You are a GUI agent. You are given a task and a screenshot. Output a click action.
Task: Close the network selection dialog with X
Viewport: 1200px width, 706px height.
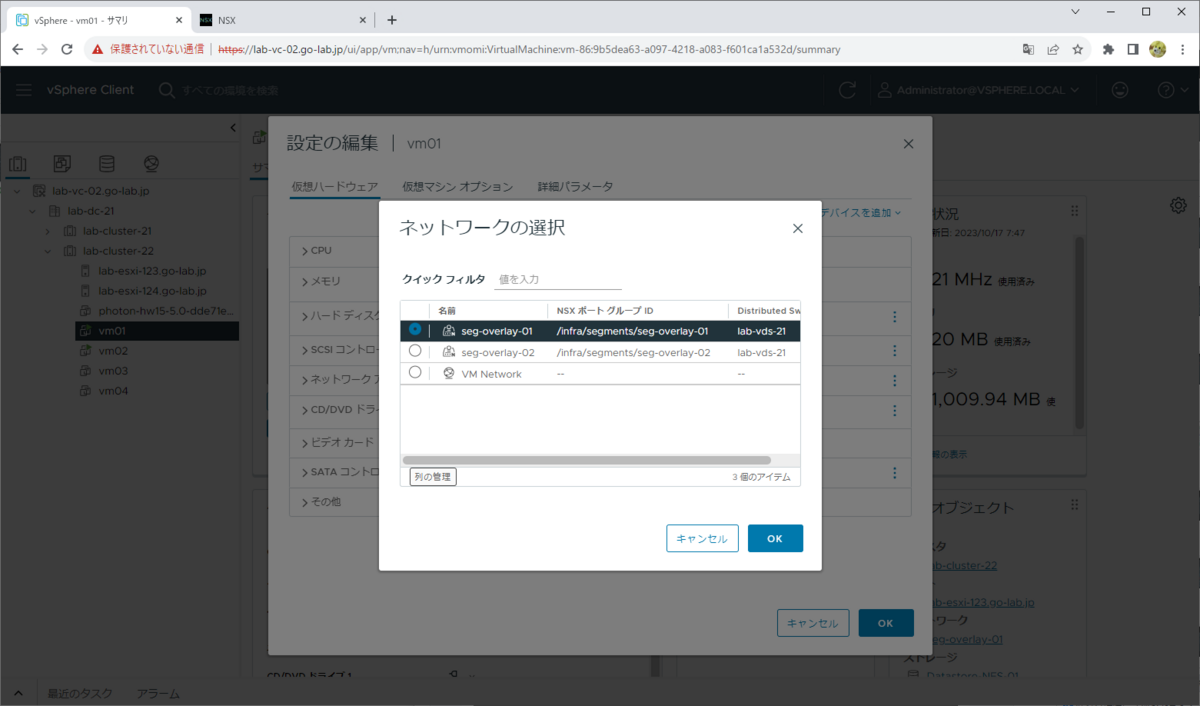point(797,228)
